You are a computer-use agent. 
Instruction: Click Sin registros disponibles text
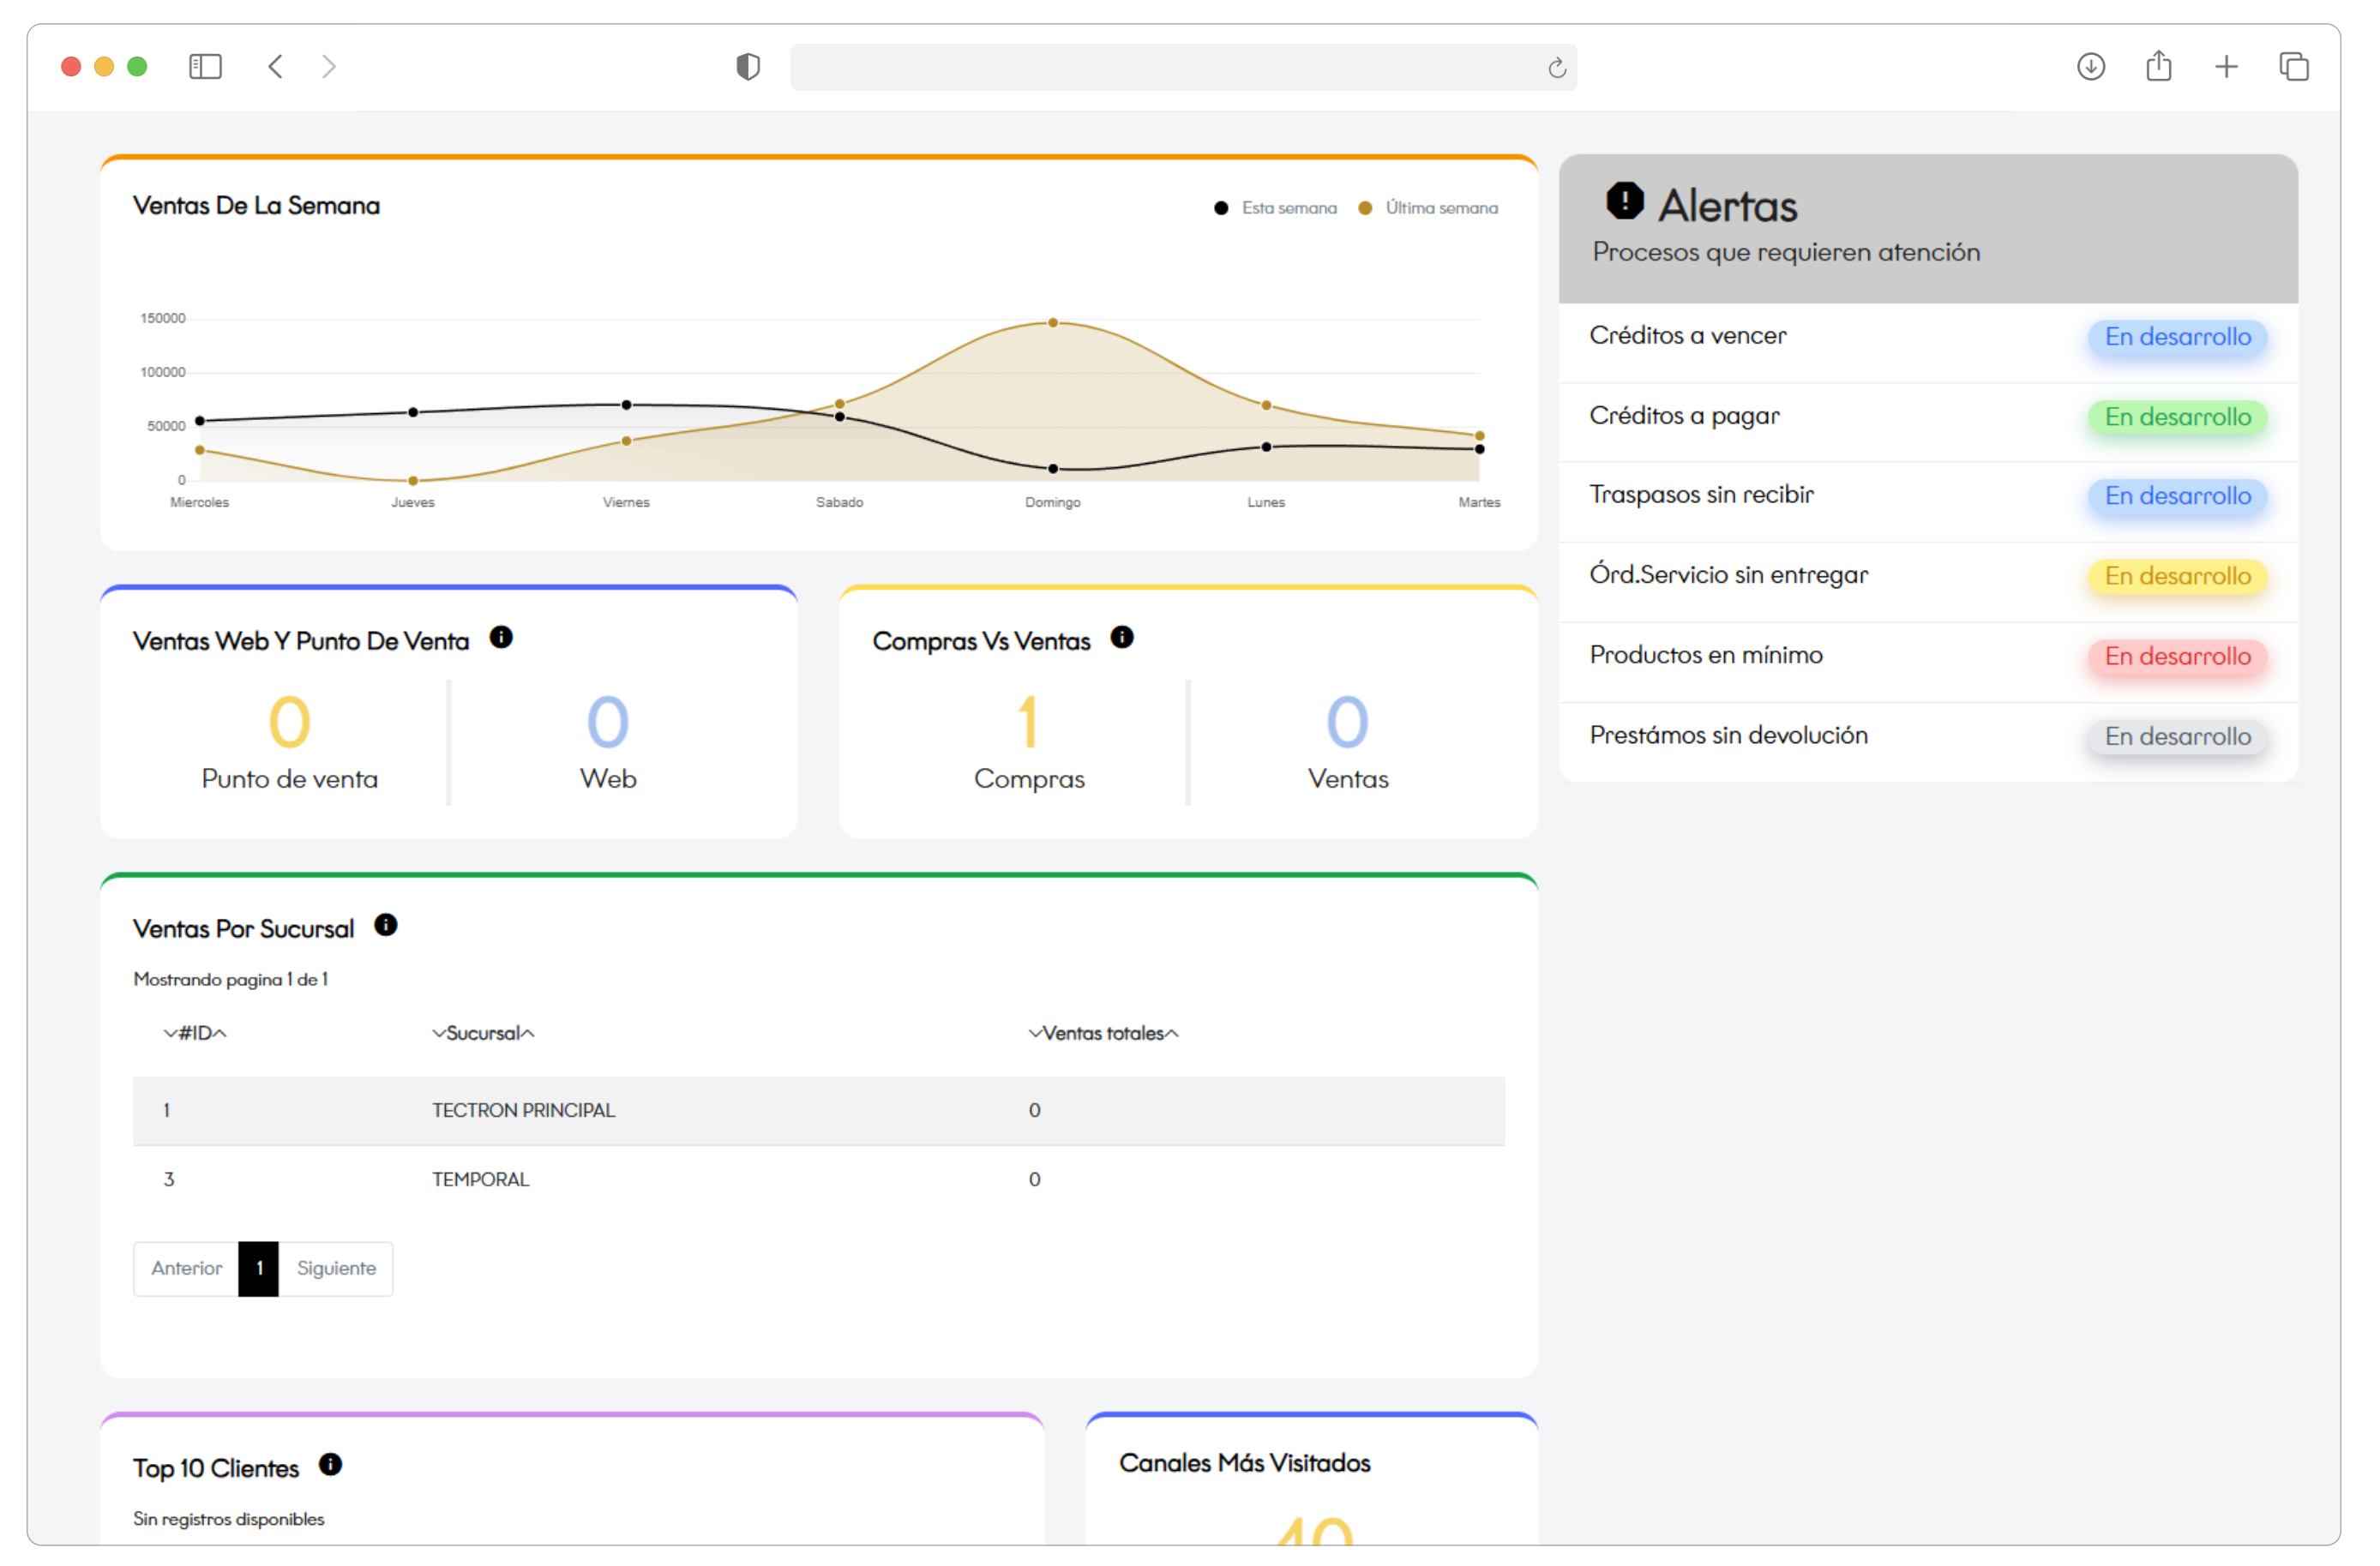click(229, 1519)
